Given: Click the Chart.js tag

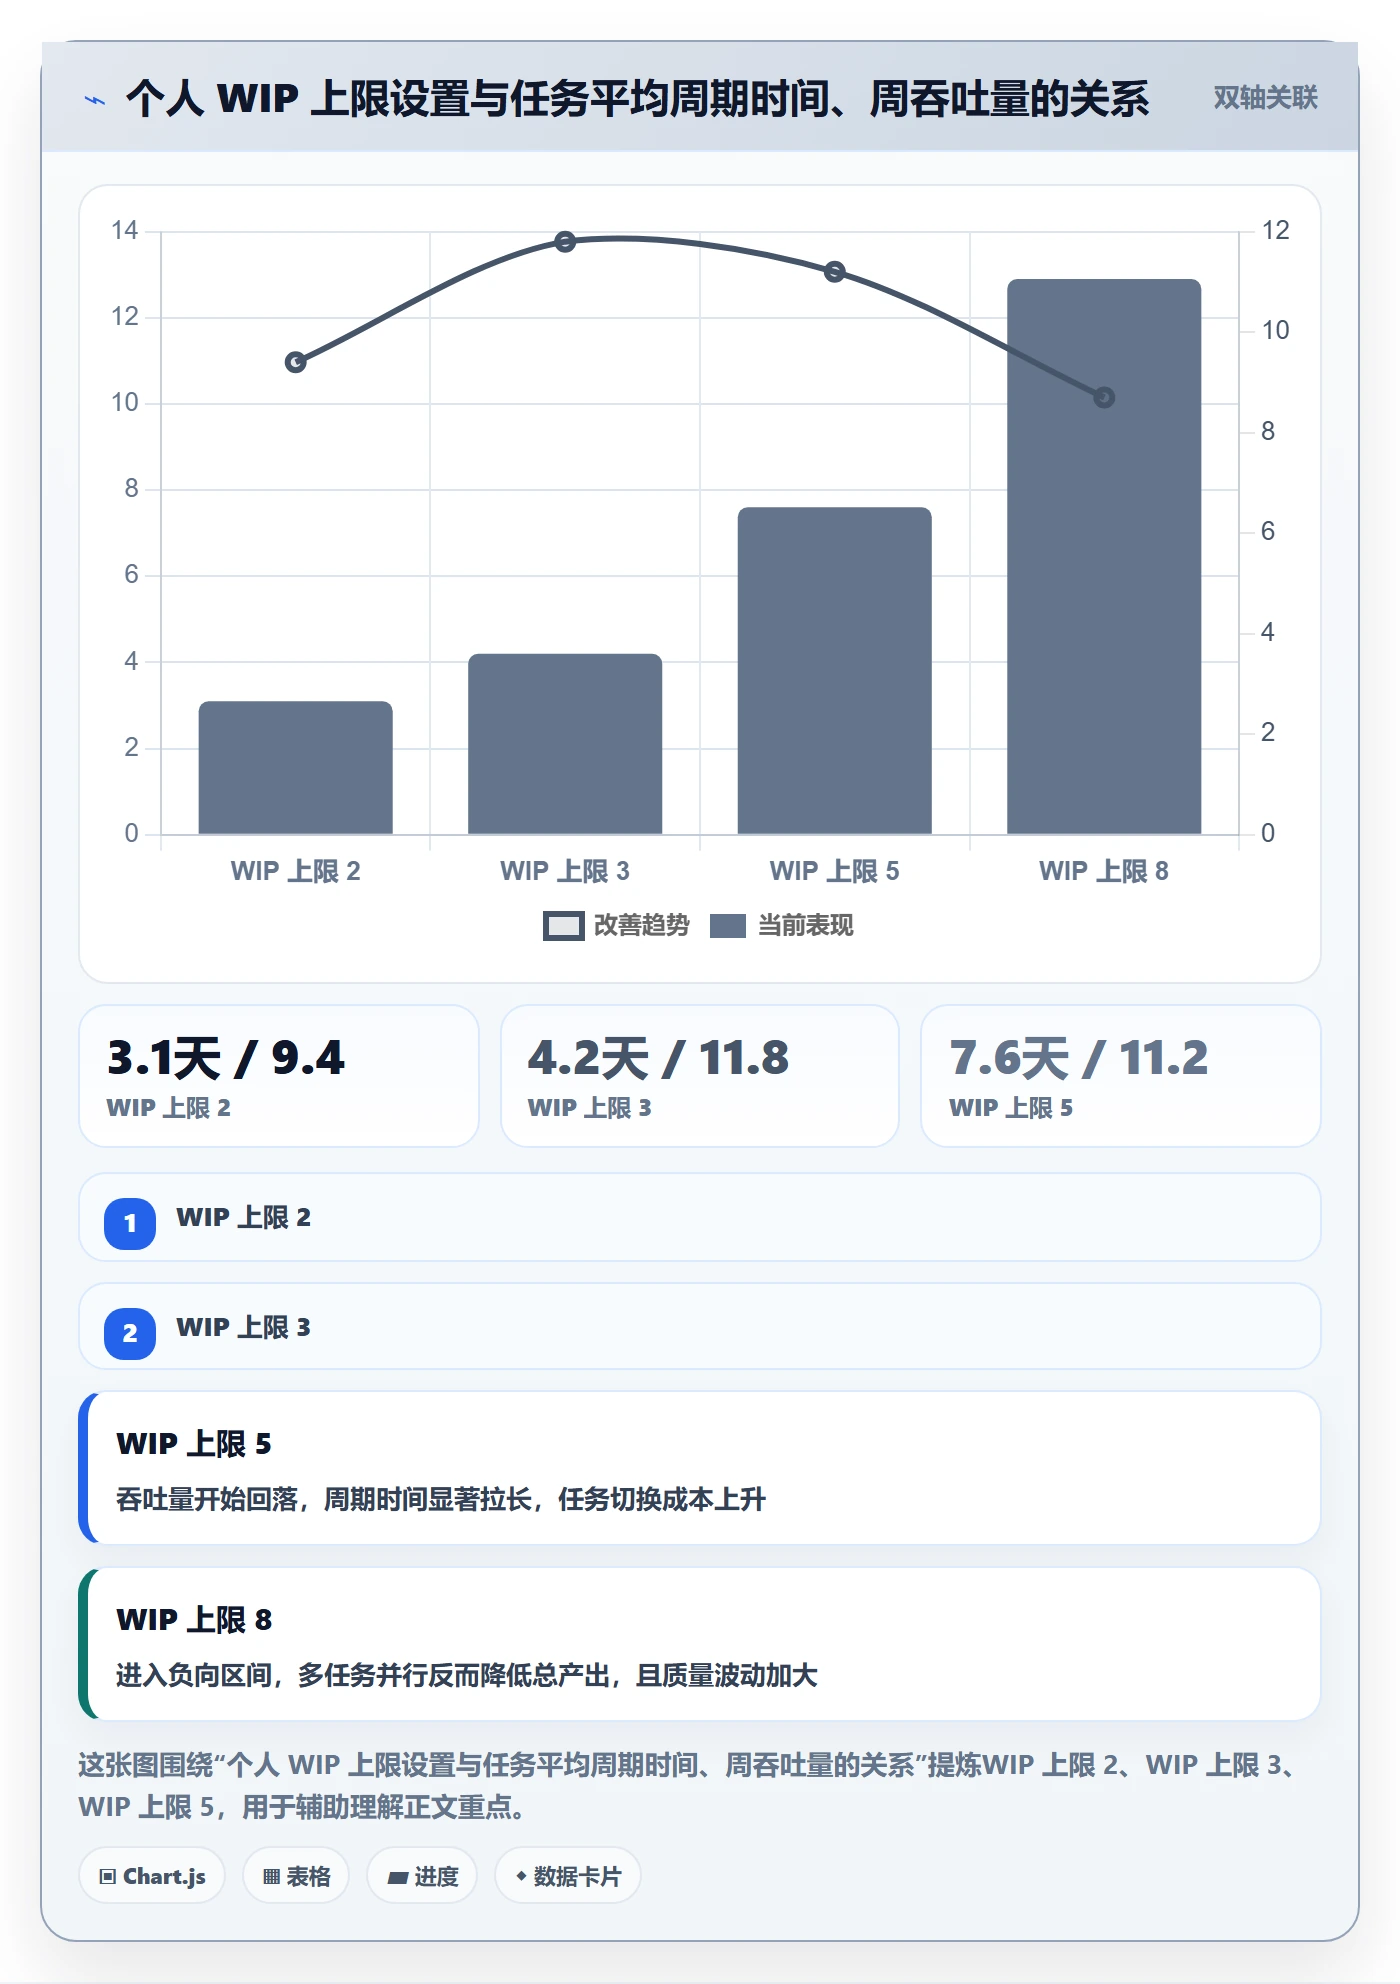Looking at the screenshot, I should coord(152,1876).
